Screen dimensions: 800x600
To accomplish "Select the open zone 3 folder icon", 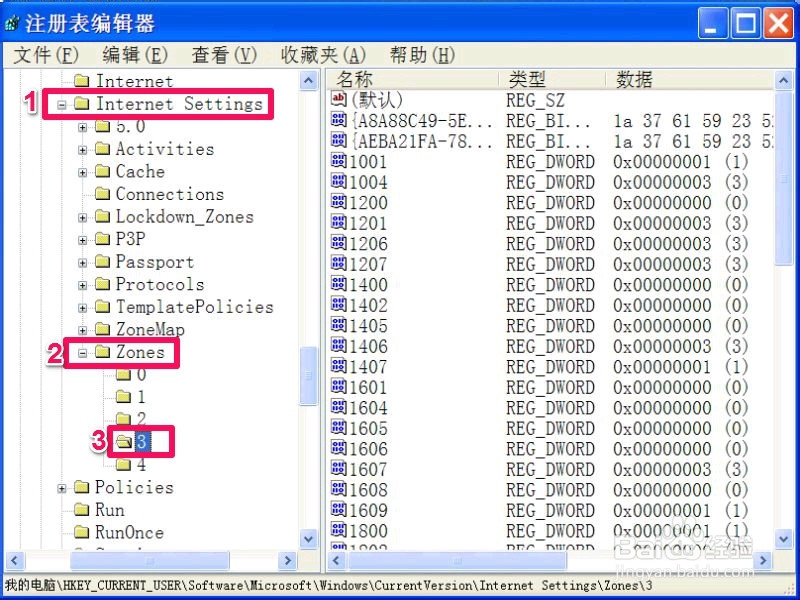I will 123,442.
